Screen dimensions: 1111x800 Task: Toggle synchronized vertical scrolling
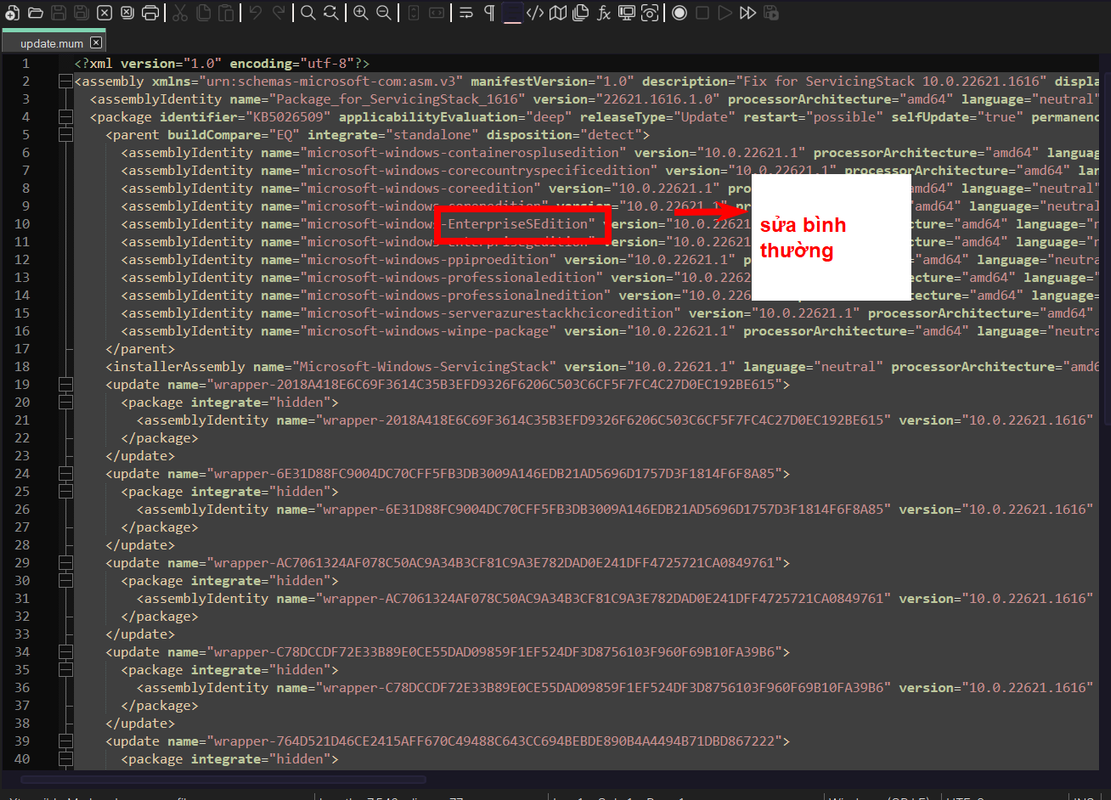(414, 13)
